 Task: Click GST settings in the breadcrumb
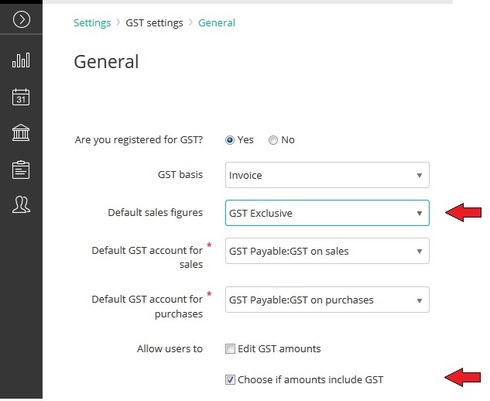[x=154, y=23]
